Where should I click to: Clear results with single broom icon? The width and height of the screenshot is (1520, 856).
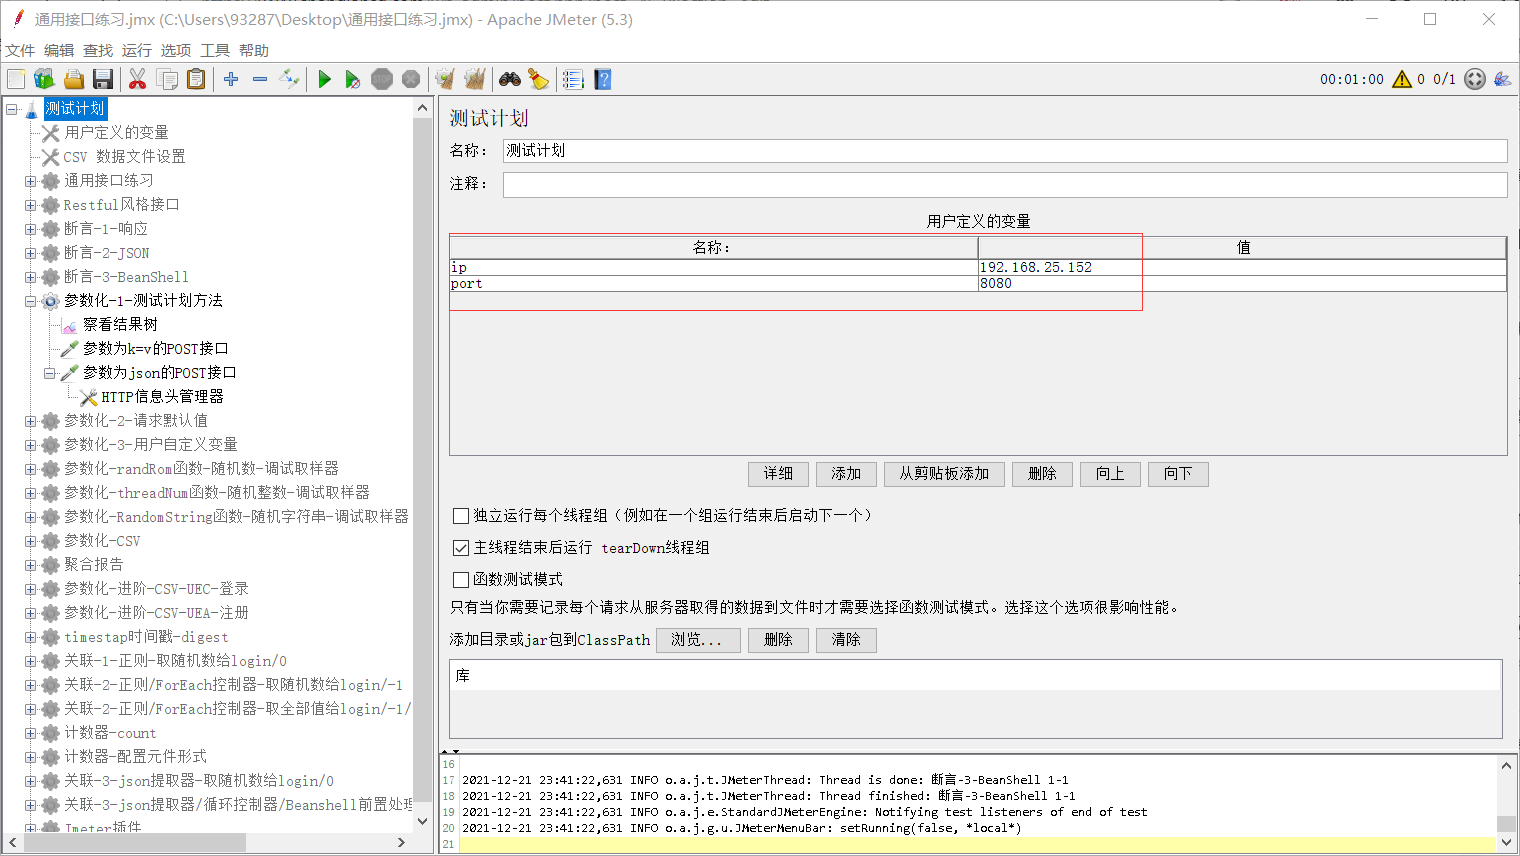446,79
